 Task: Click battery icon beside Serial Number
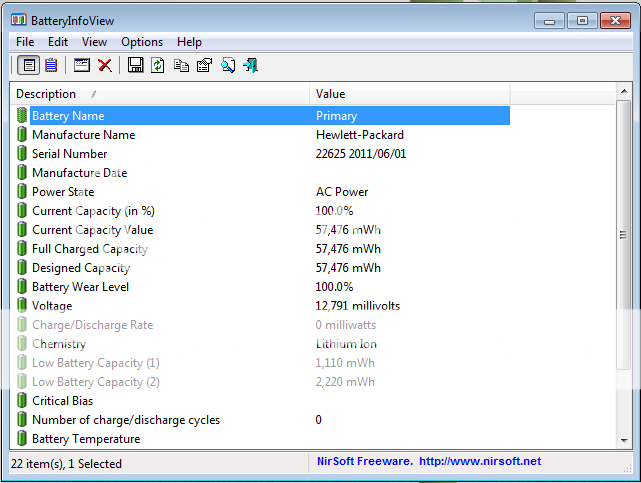pos(22,154)
